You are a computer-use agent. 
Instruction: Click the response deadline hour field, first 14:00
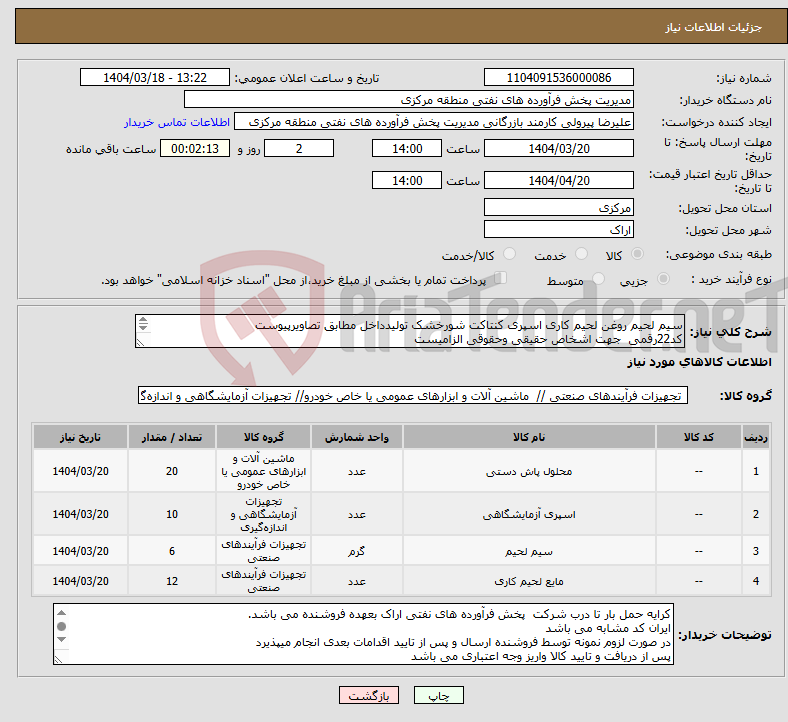[407, 148]
